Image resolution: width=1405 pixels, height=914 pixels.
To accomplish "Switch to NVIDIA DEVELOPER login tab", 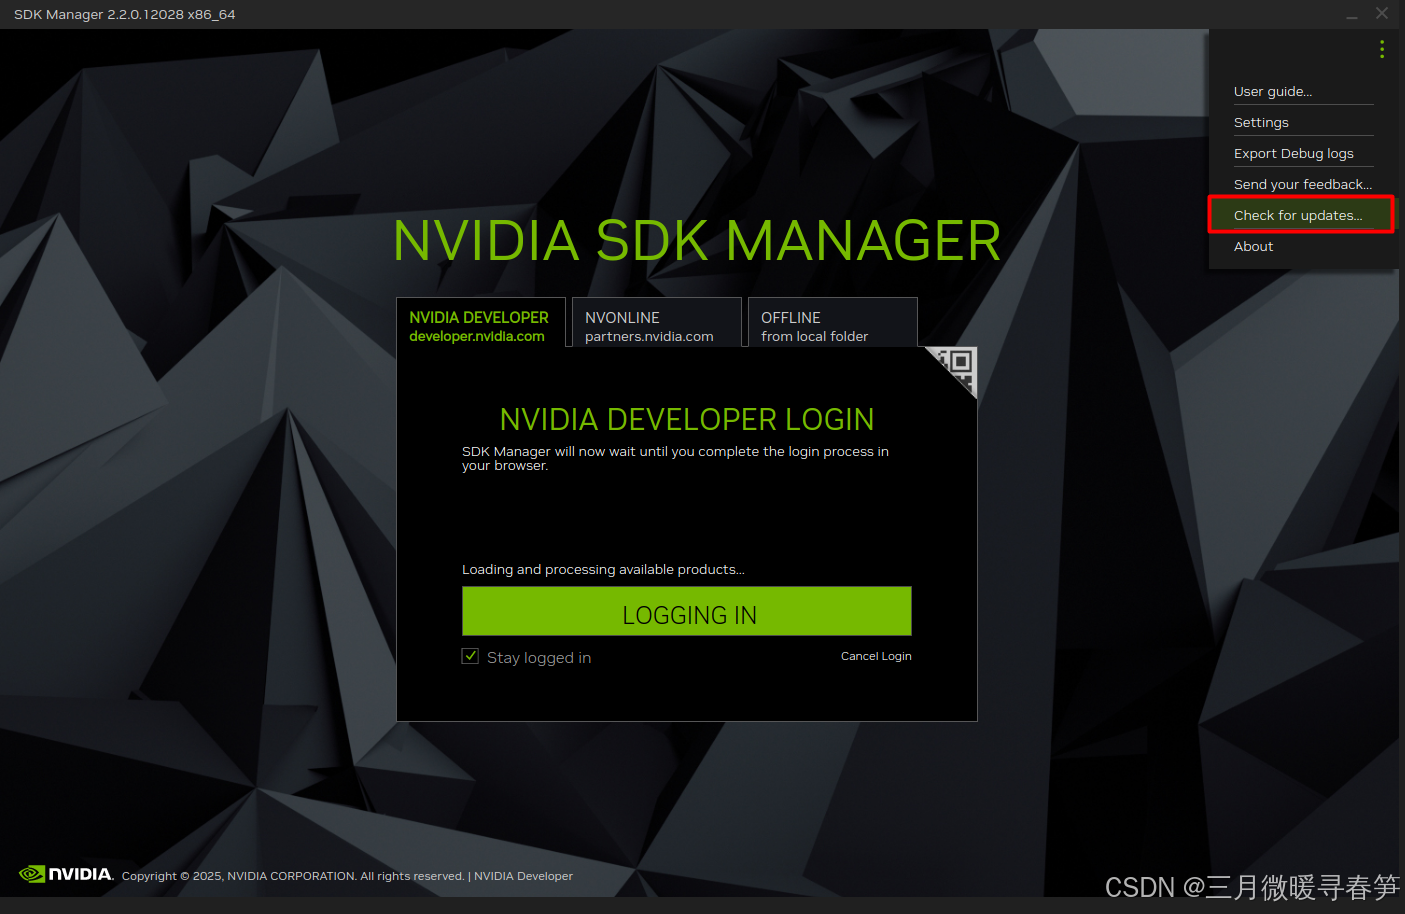I will click(x=481, y=323).
